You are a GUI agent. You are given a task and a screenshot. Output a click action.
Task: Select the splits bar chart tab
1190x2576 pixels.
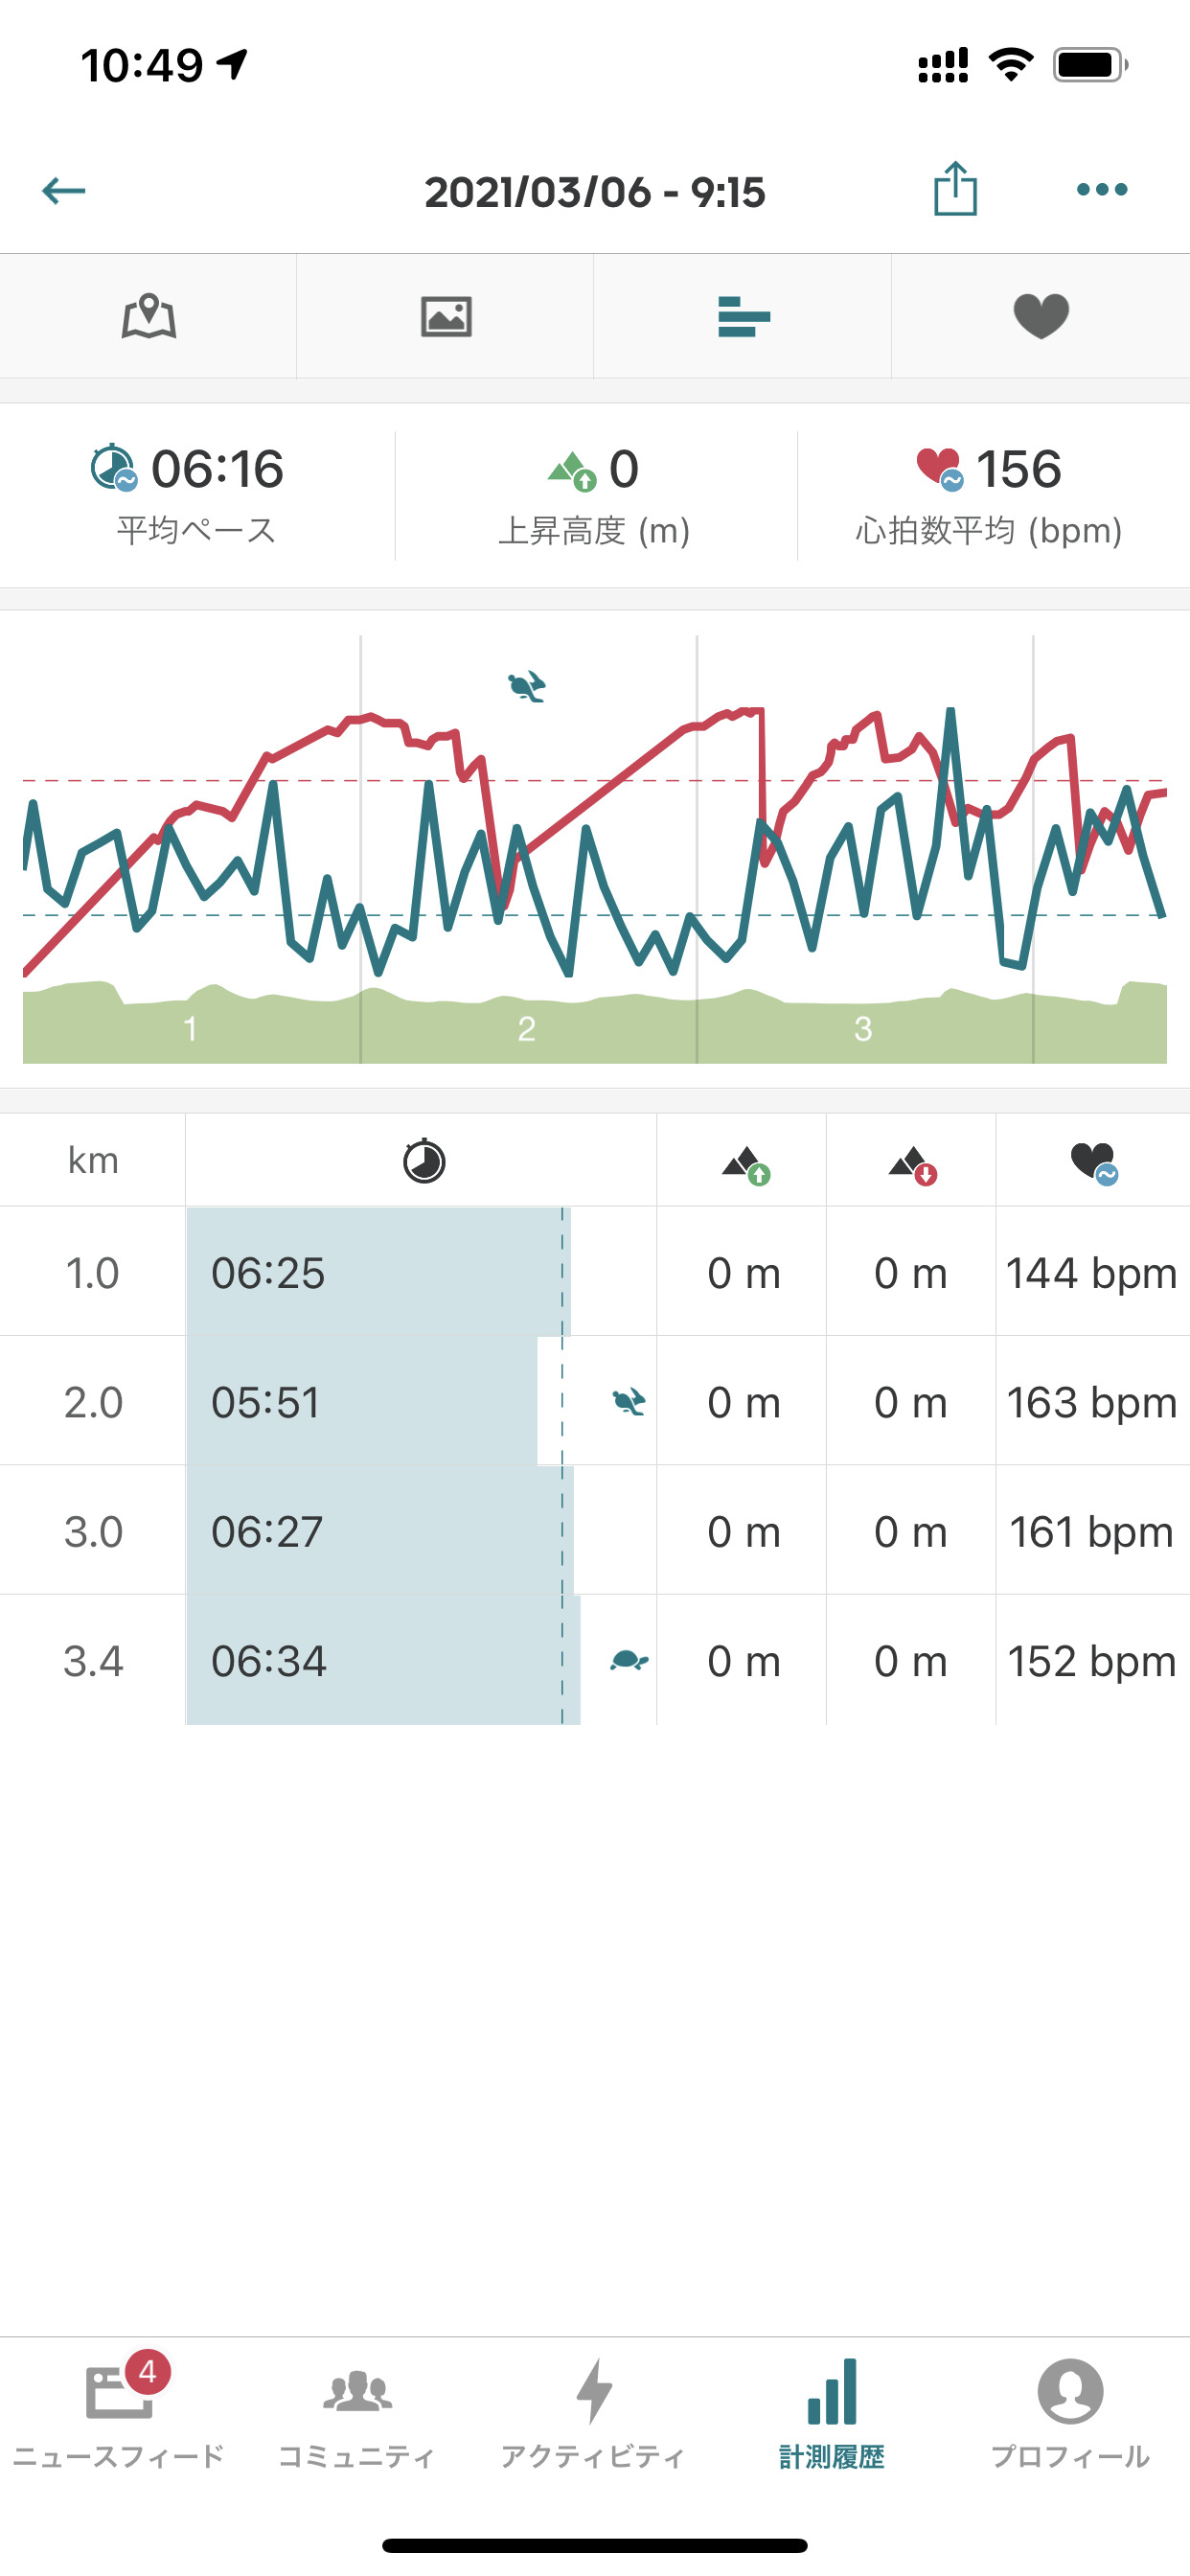click(743, 317)
